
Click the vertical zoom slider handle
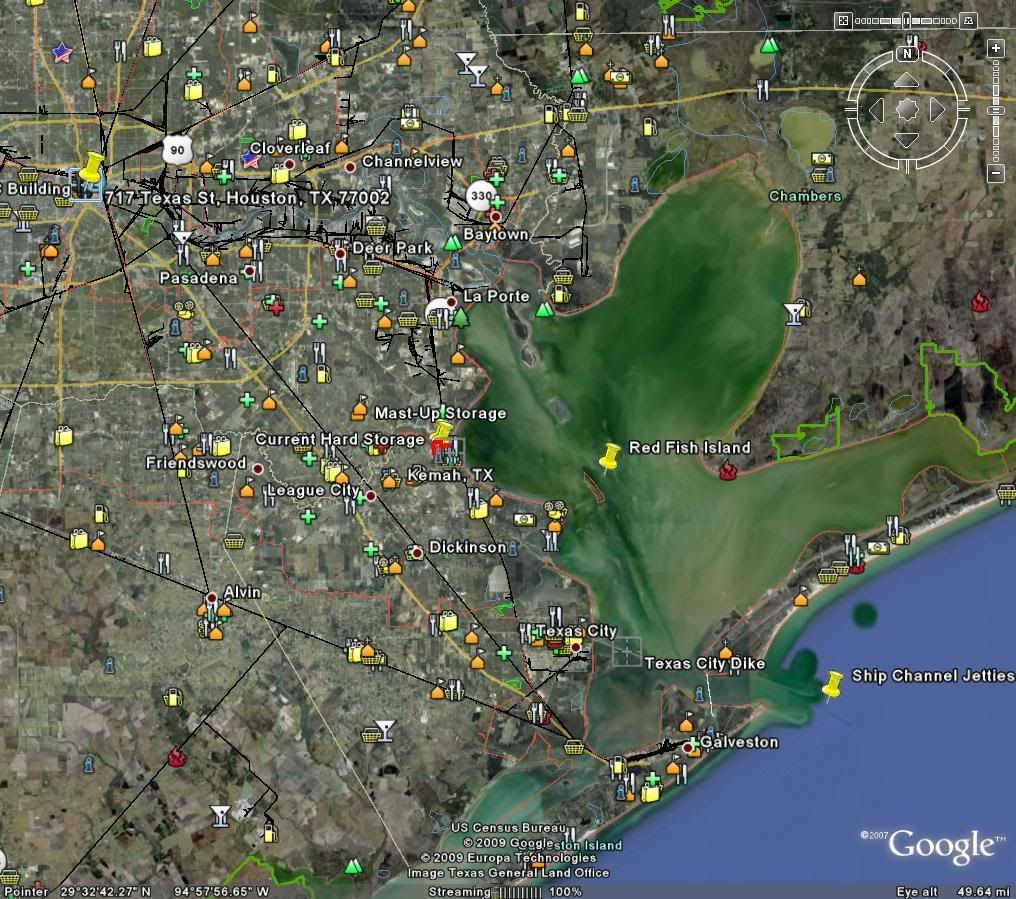[x=995, y=110]
